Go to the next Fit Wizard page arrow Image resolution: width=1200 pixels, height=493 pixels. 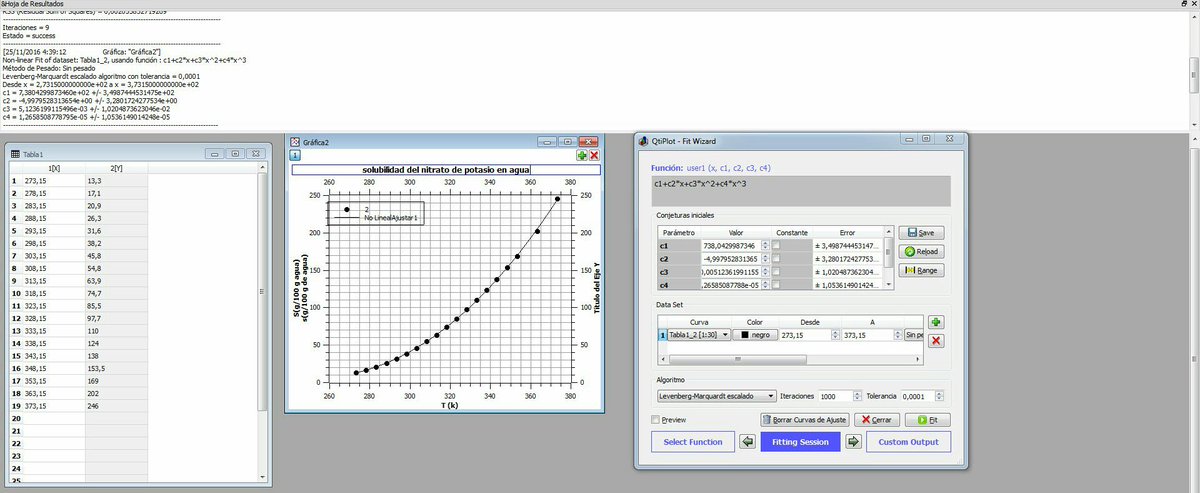[x=853, y=442]
